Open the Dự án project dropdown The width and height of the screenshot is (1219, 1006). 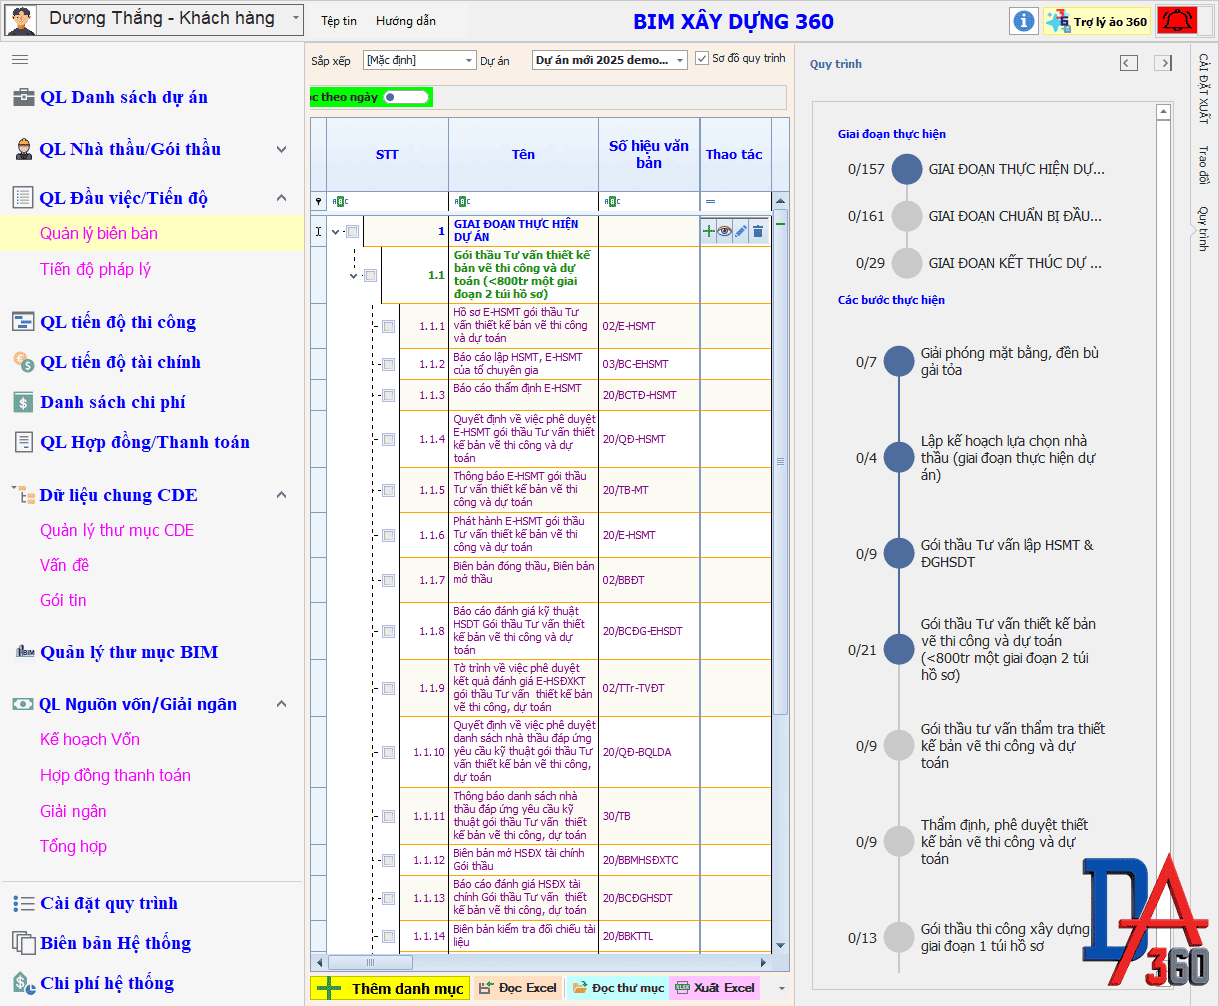coord(609,60)
